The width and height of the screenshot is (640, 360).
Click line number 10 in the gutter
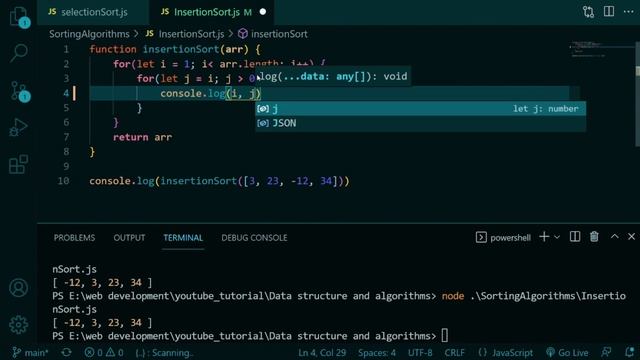(63, 181)
